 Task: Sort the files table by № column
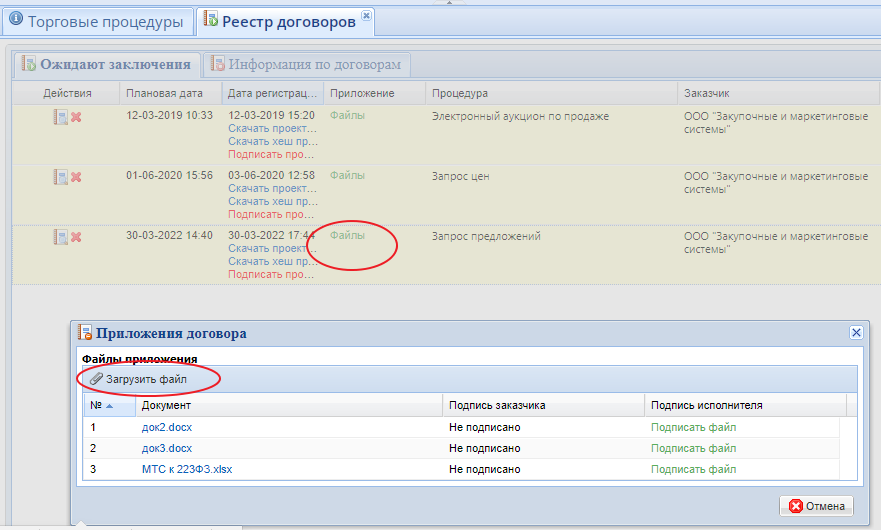click(101, 405)
